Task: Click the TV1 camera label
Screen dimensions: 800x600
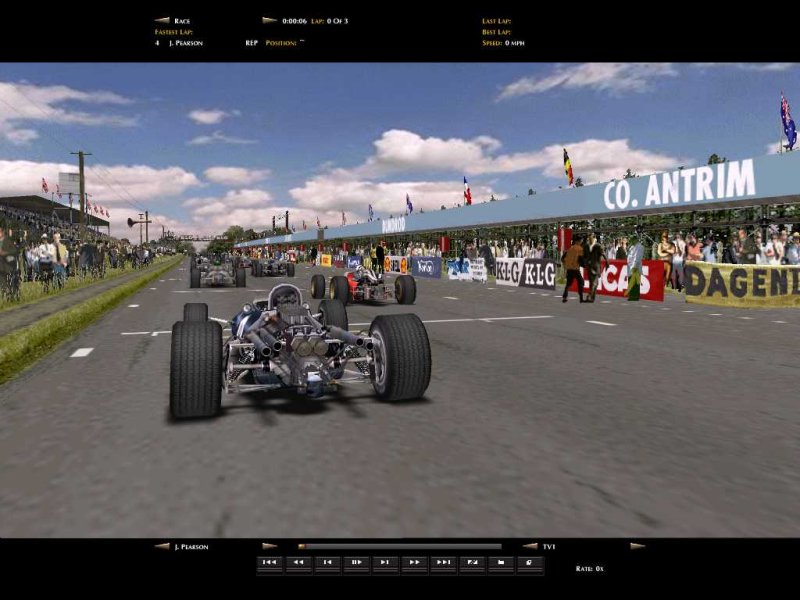Action: [x=549, y=547]
